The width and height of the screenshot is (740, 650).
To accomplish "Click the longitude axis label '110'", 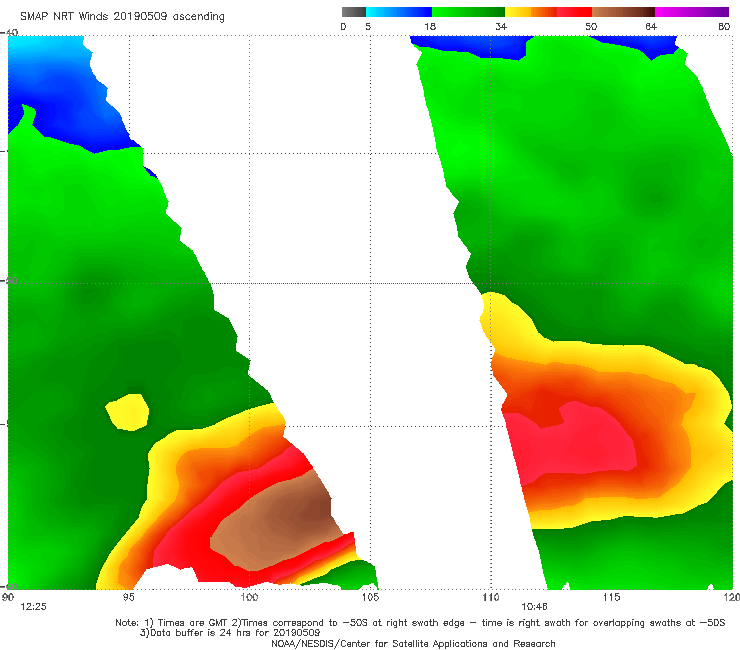I will (491, 597).
